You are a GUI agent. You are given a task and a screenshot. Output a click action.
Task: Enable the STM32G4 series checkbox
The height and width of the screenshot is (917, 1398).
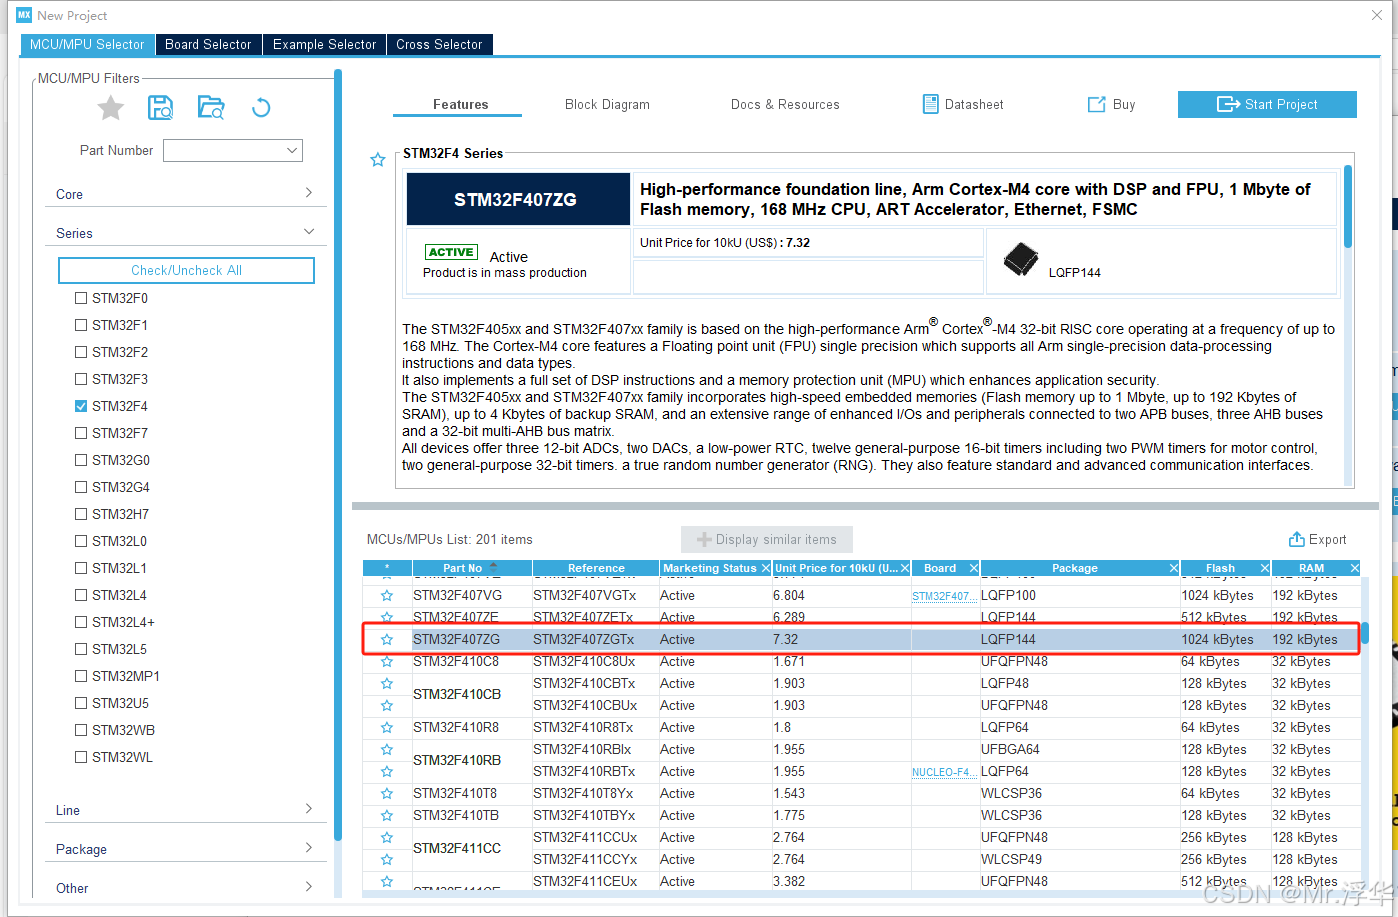(81, 487)
